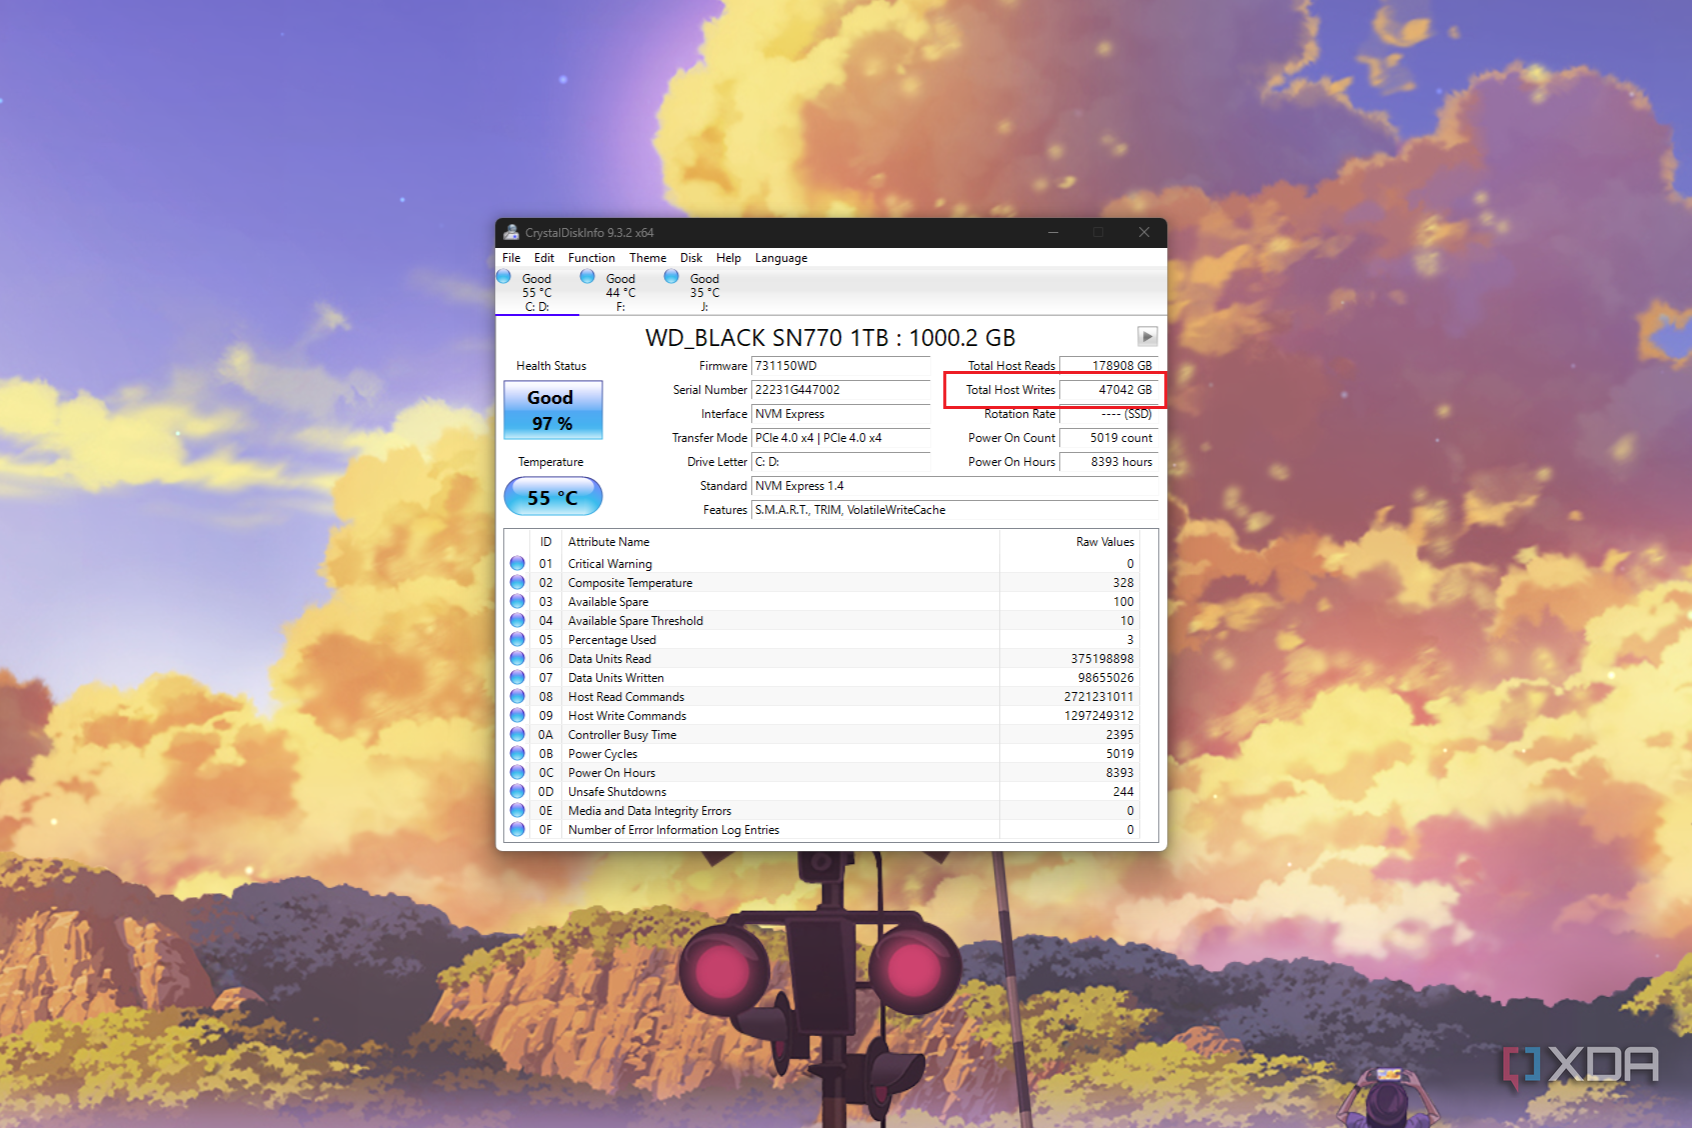Open the Theme menu
Image resolution: width=1692 pixels, height=1128 pixels.
point(648,258)
